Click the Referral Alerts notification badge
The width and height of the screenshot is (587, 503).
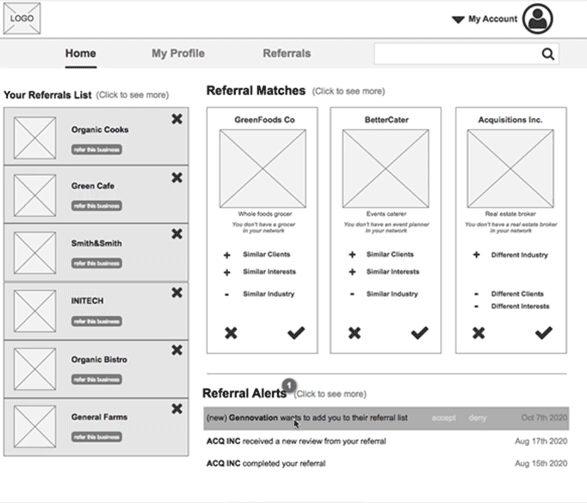click(x=289, y=385)
